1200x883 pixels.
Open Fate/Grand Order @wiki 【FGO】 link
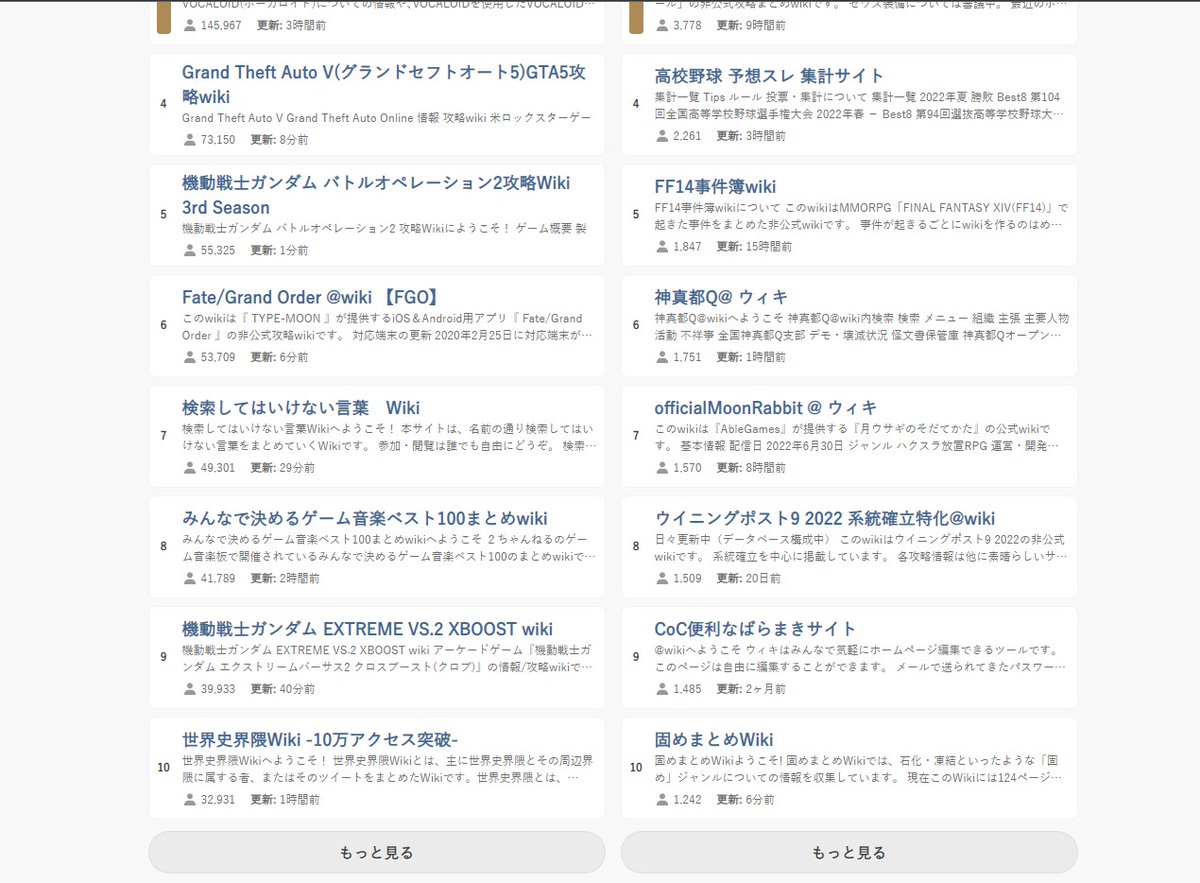coord(311,297)
